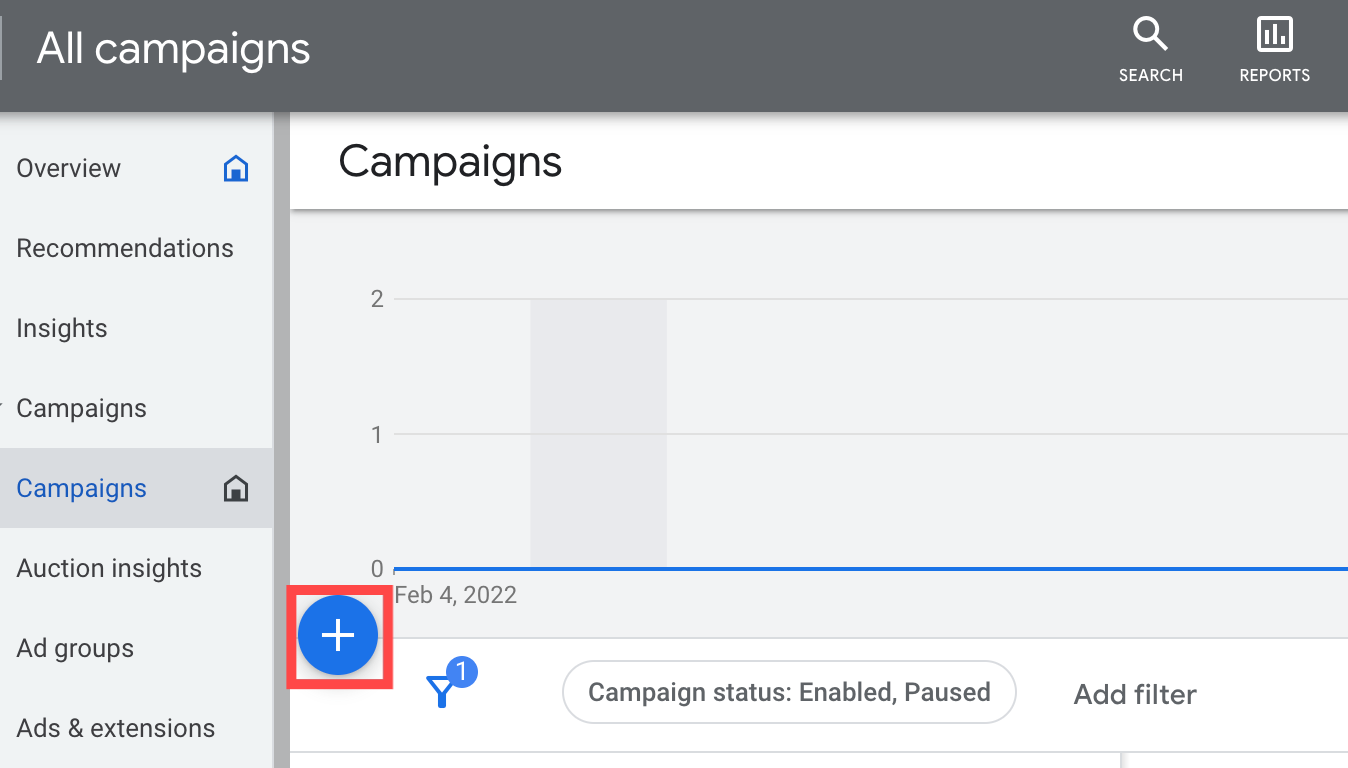This screenshot has width=1348, height=768.
Task: Click the dark home icon beside Campaigns
Action: pyautogui.click(x=235, y=488)
